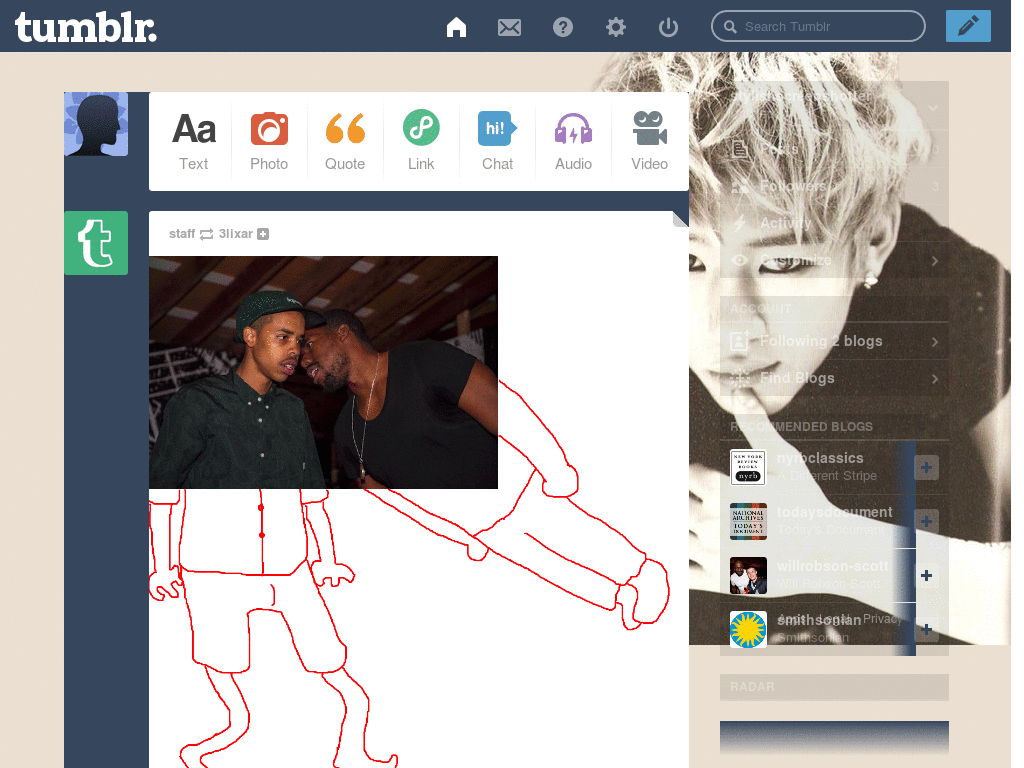Viewport: 1024px width, 768px height.
Task: Open the inbox envelope icon
Action: (x=509, y=27)
